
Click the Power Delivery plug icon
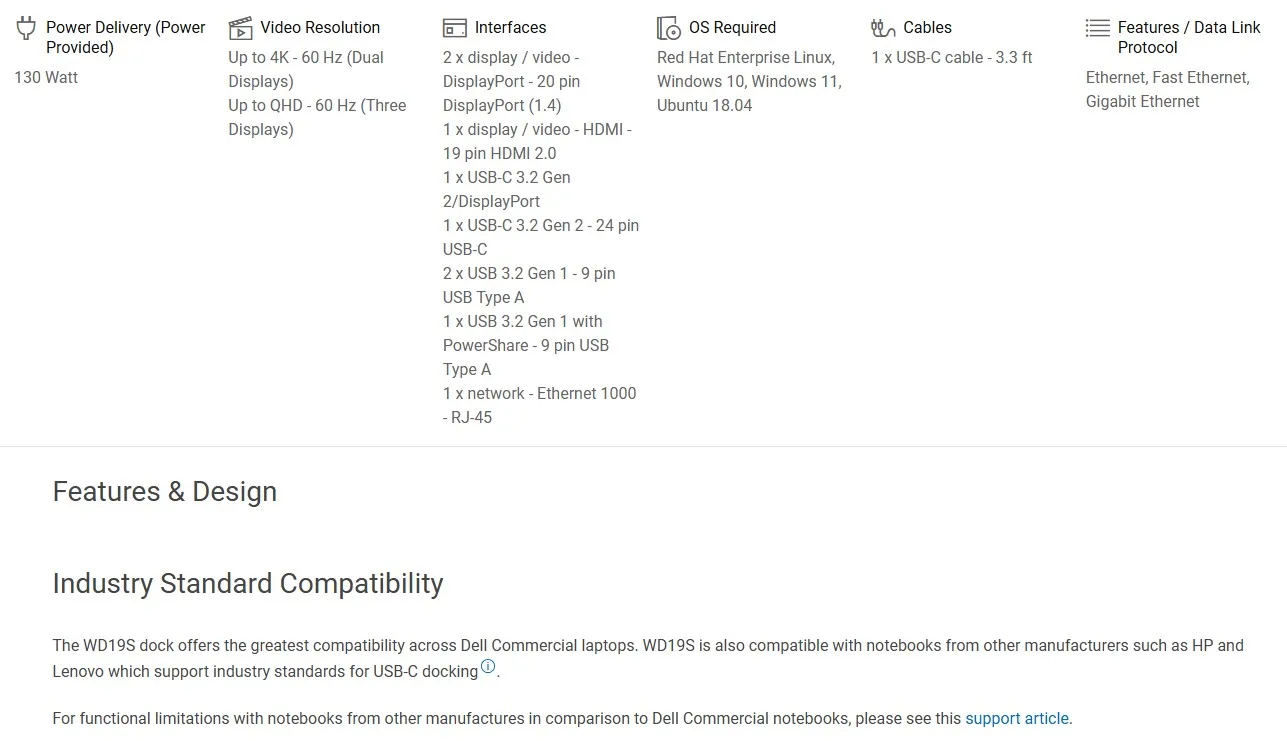tap(26, 28)
